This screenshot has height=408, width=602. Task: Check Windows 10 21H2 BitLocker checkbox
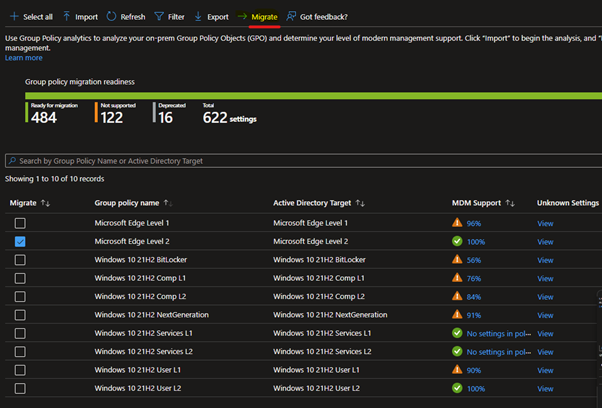click(20, 260)
